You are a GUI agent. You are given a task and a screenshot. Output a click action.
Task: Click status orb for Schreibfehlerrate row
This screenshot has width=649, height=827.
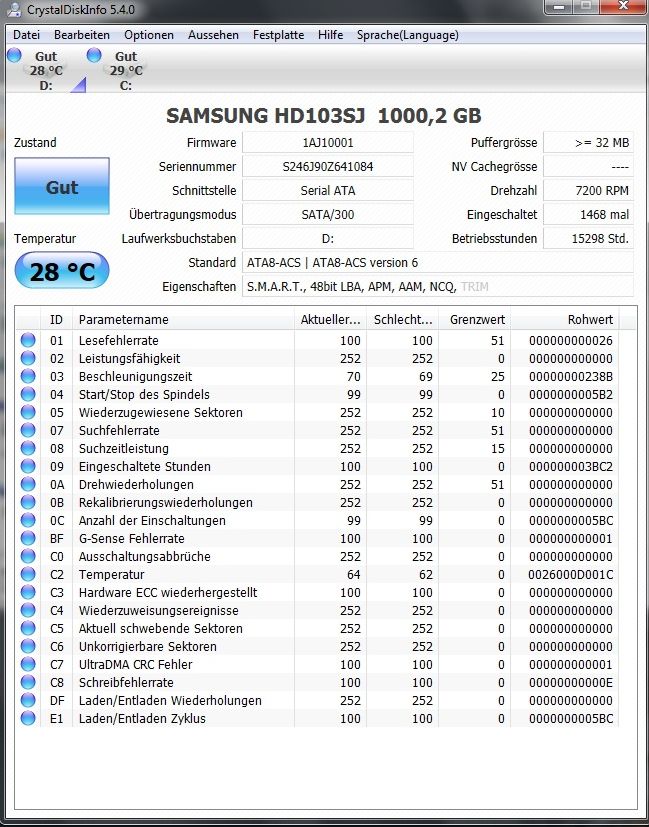coord(28,682)
